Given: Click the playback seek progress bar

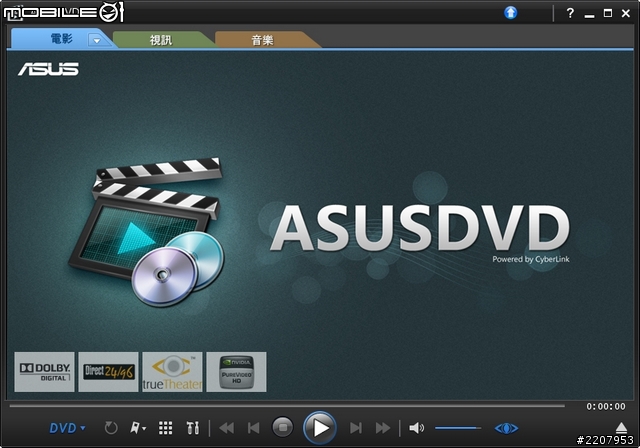Looking at the screenshot, I should (x=287, y=406).
